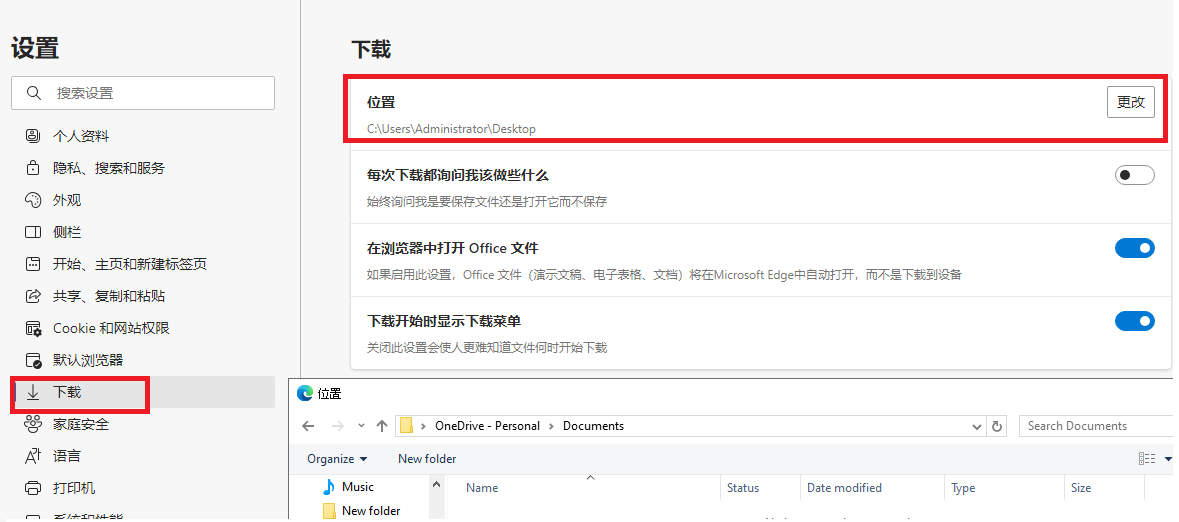1179x522 pixels.
Task: Change view layout icon in dialog
Action: click(x=1147, y=459)
